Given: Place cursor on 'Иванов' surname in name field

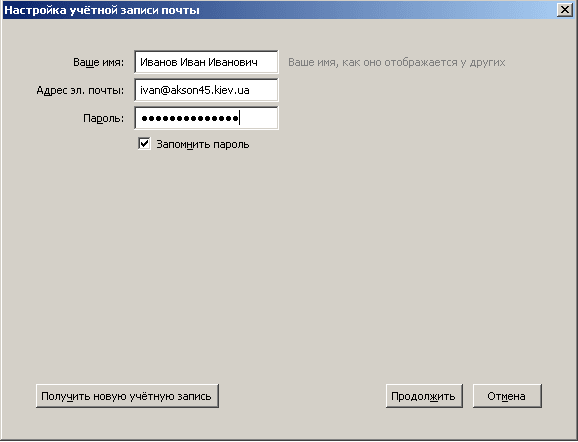Looking at the screenshot, I should 159,62.
